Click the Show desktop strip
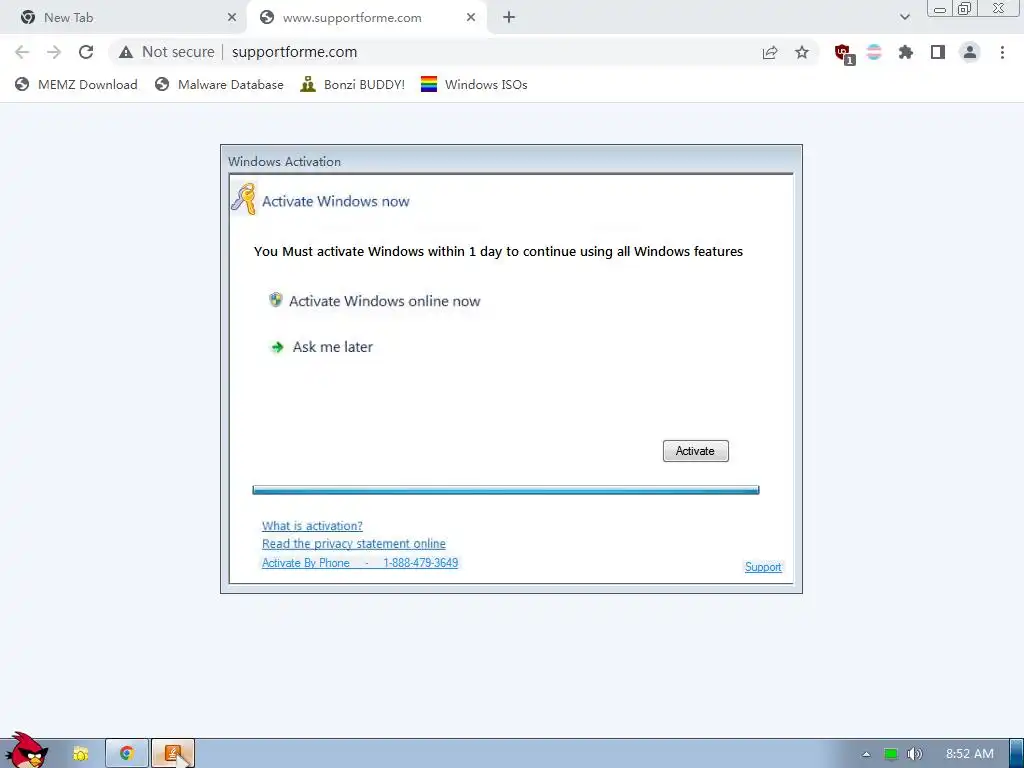1024x768 pixels. tap(1016, 754)
